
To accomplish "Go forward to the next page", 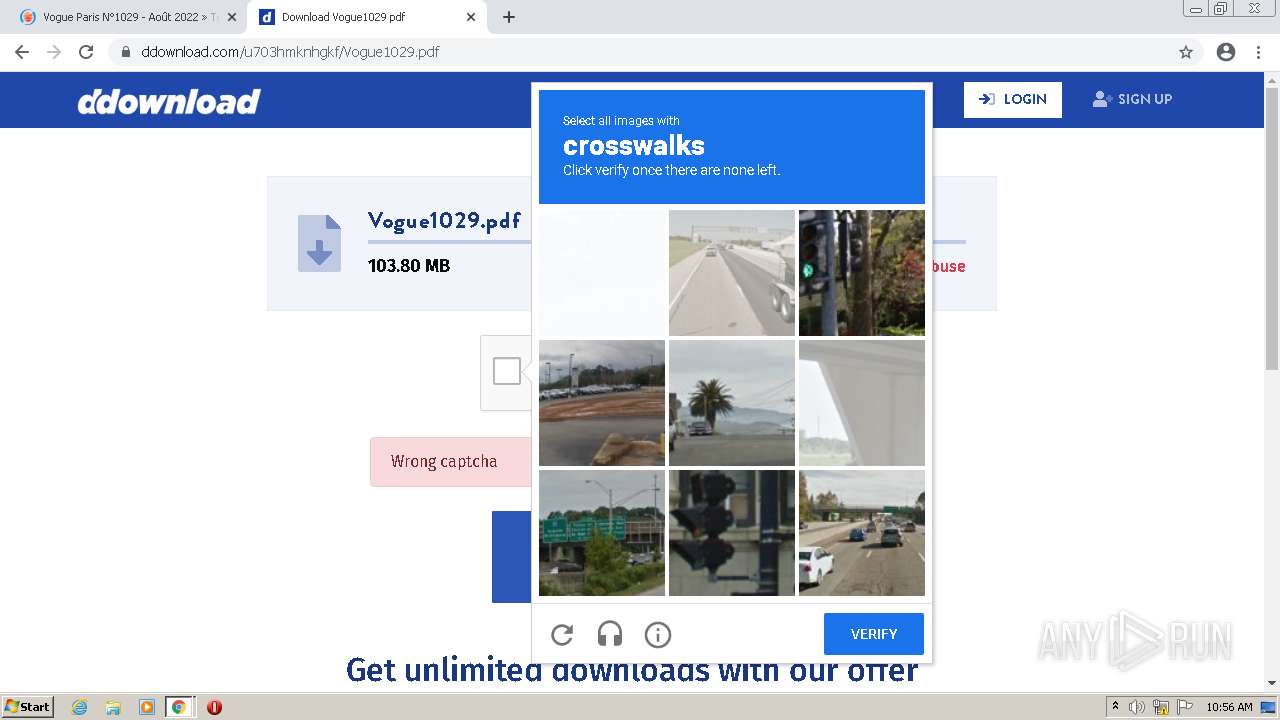I will (x=54, y=52).
